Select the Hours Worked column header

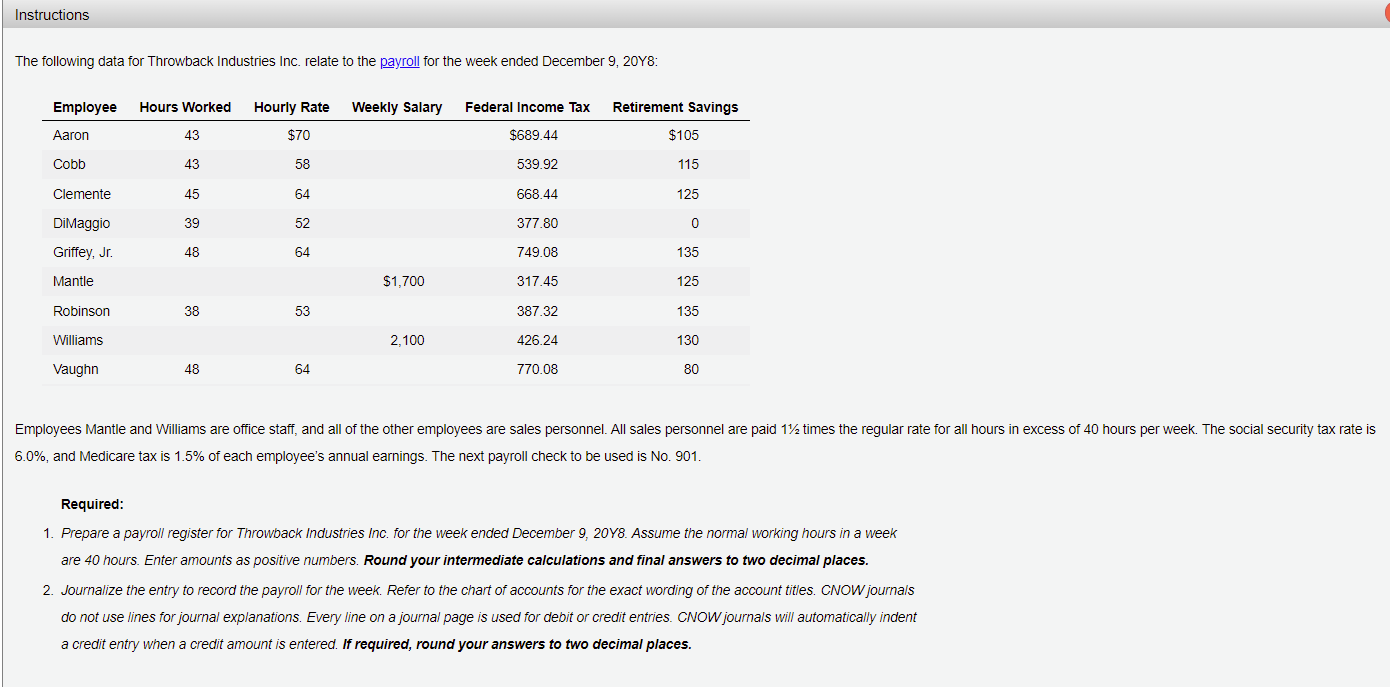click(185, 107)
